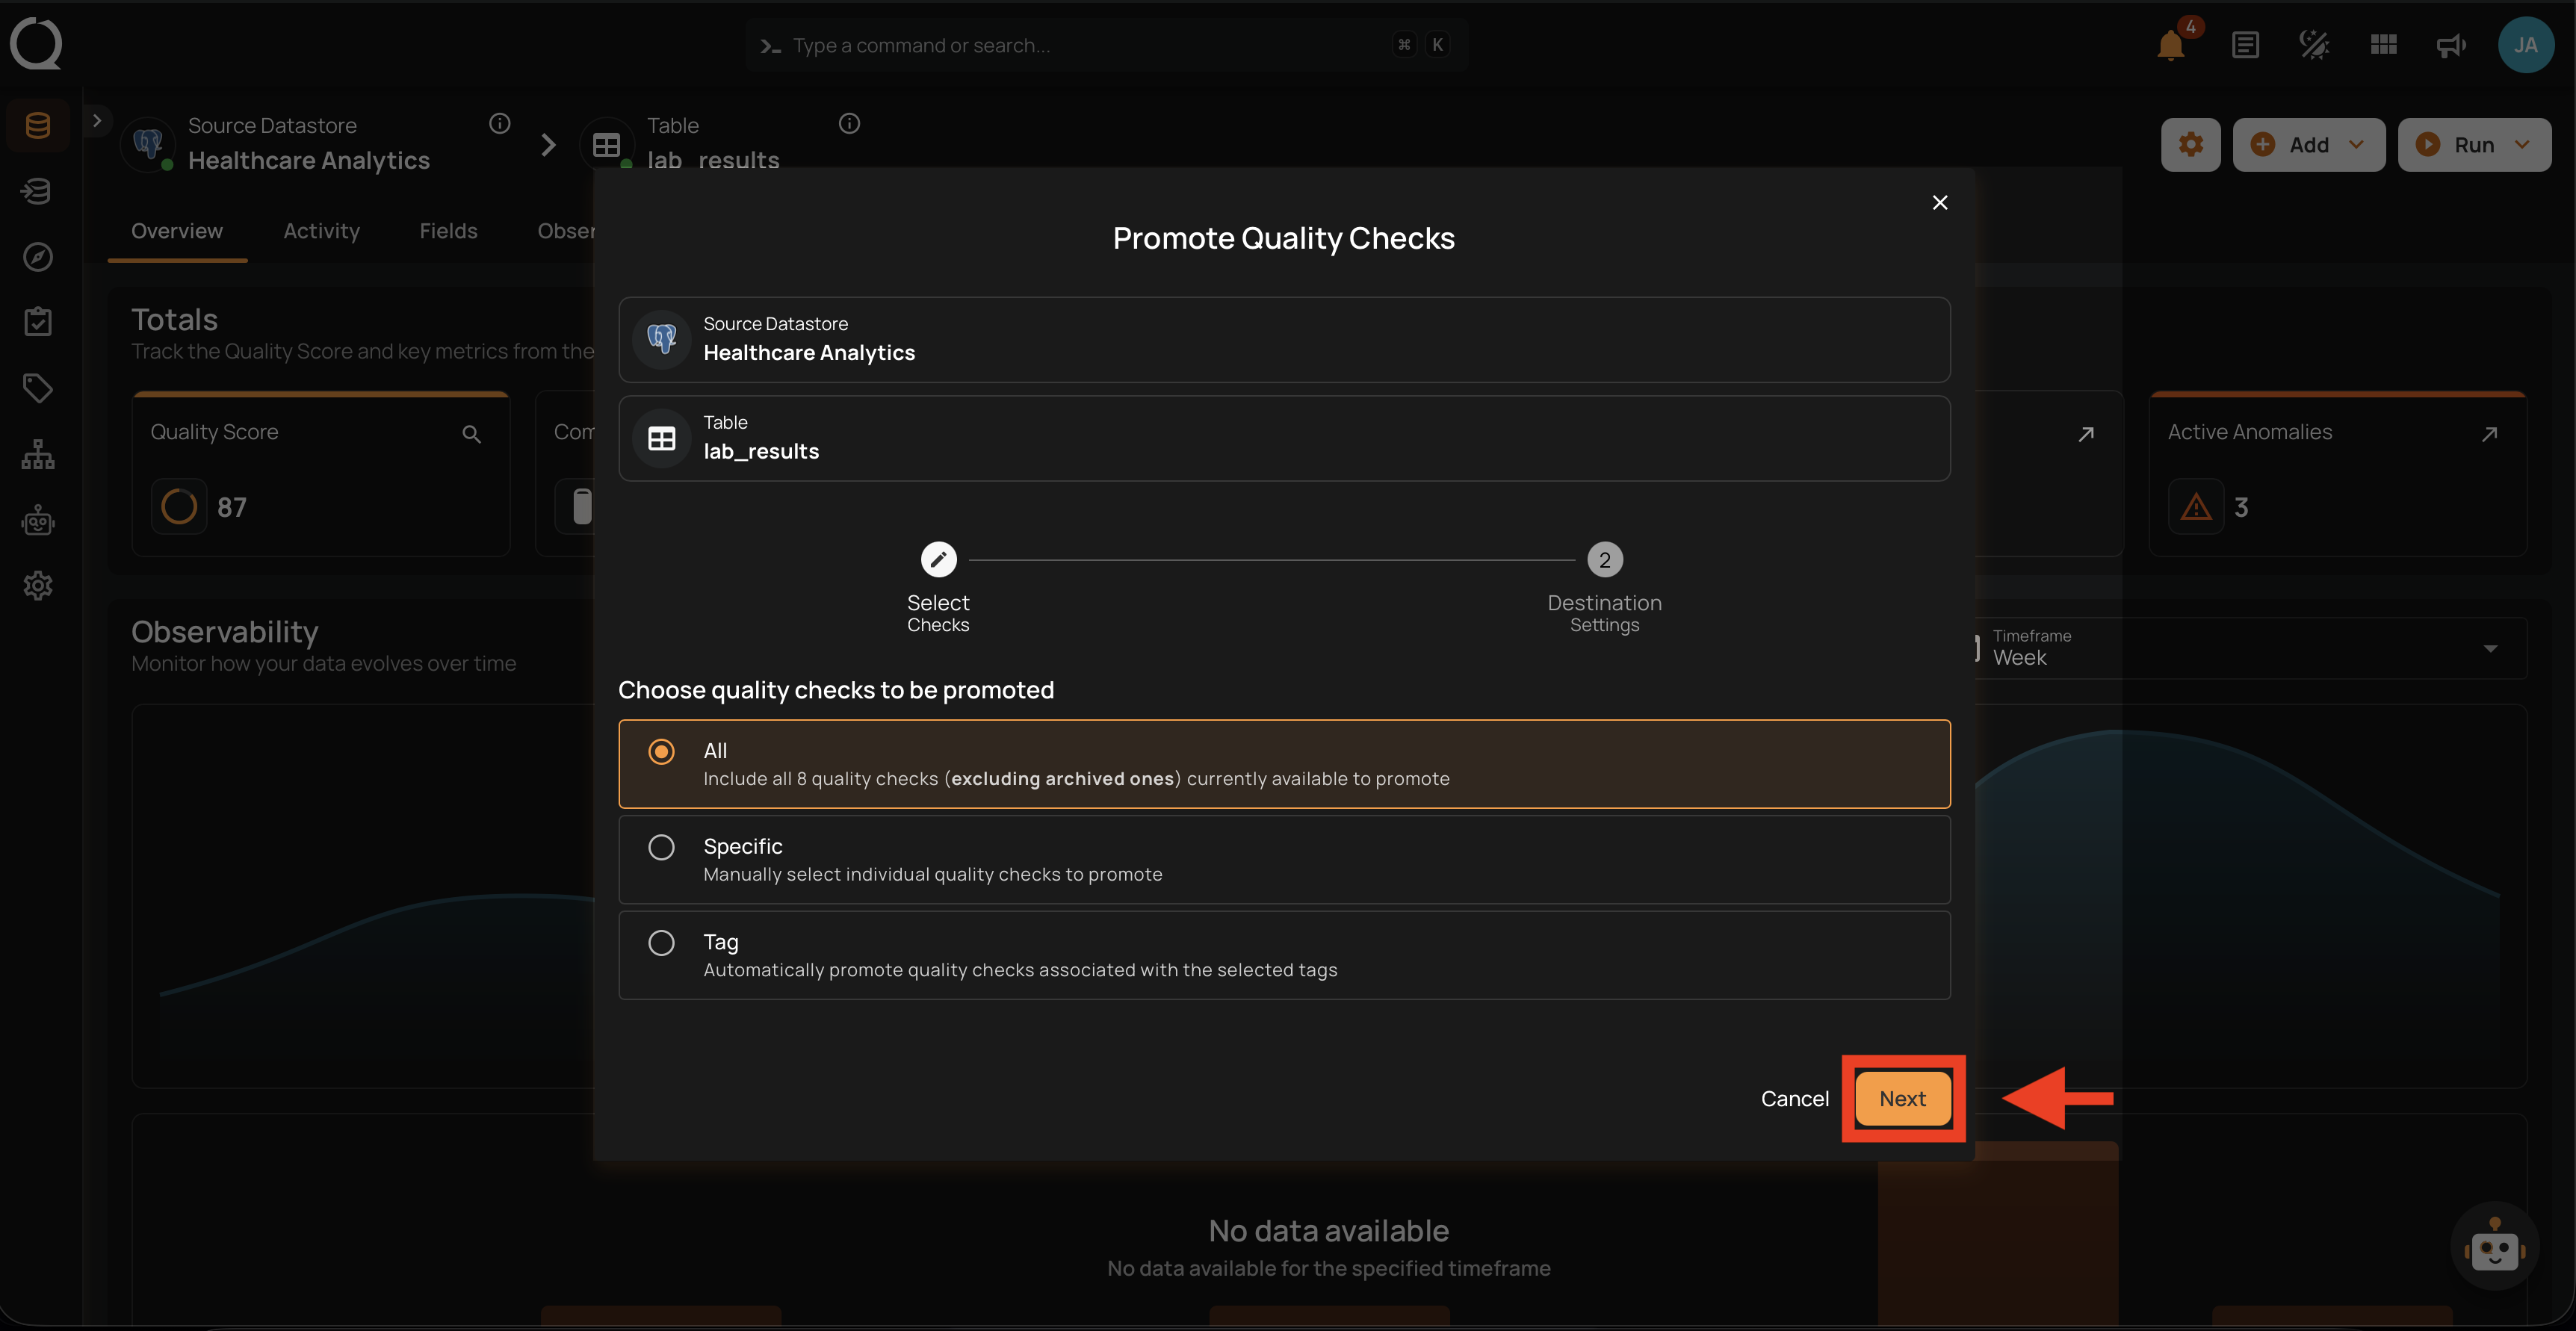2576x1331 pixels.
Task: Click 'Automatically promote quality checks' description text
Action: coord(1020,970)
